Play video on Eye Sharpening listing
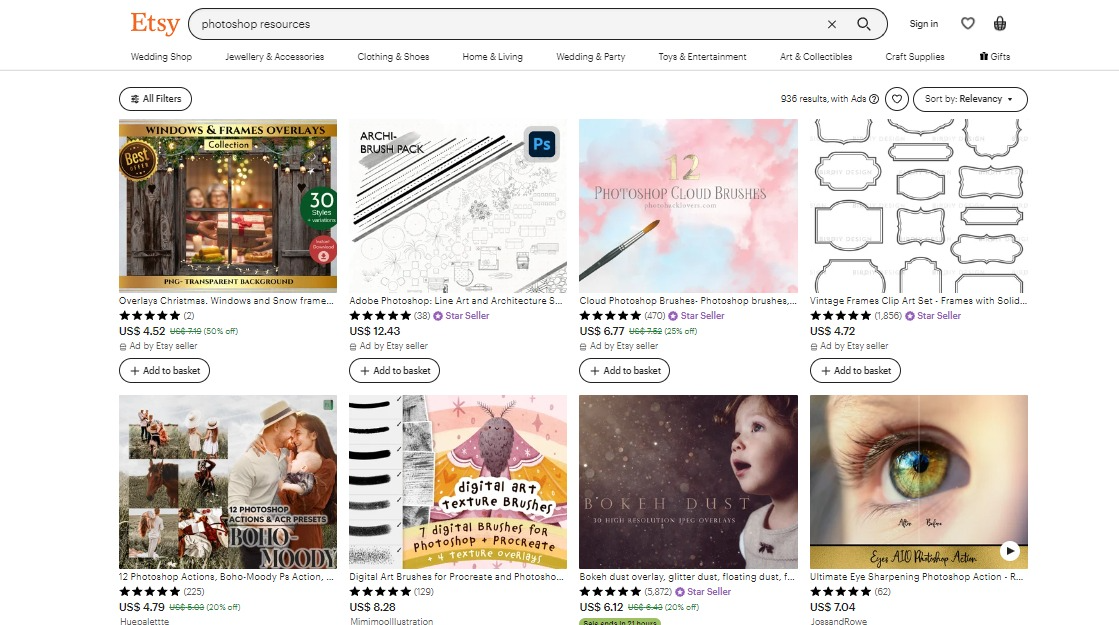 pyautogui.click(x=1009, y=550)
